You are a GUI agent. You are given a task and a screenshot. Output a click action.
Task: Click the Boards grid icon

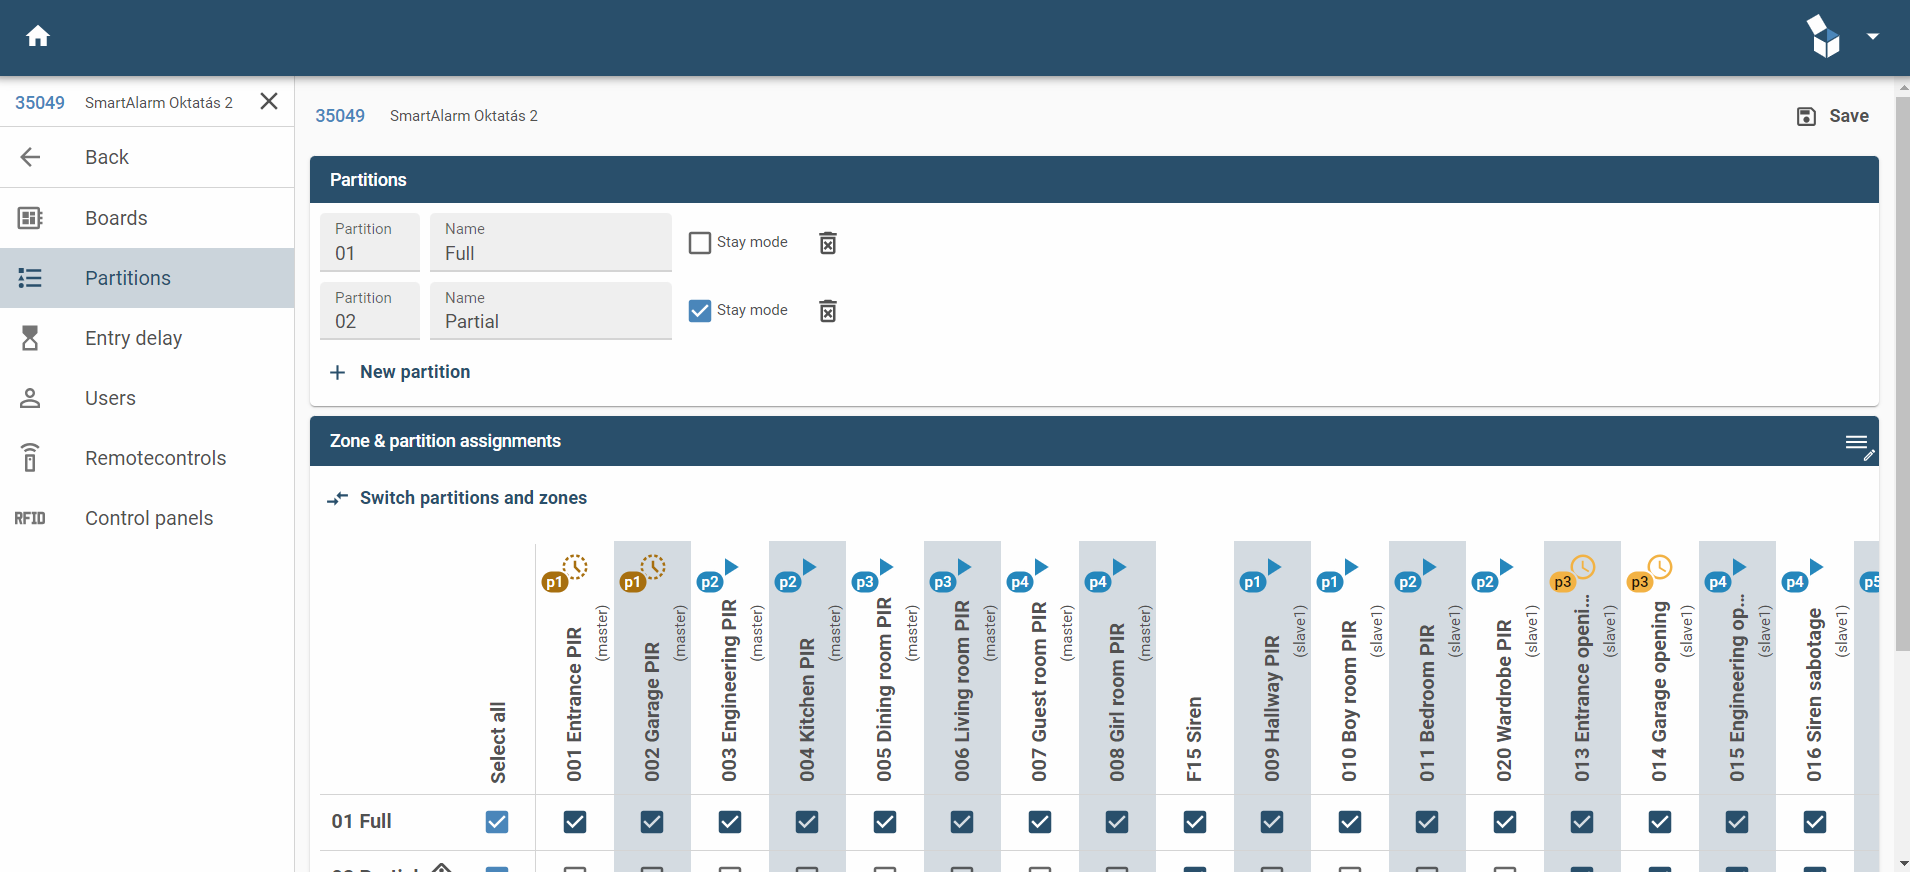click(30, 218)
